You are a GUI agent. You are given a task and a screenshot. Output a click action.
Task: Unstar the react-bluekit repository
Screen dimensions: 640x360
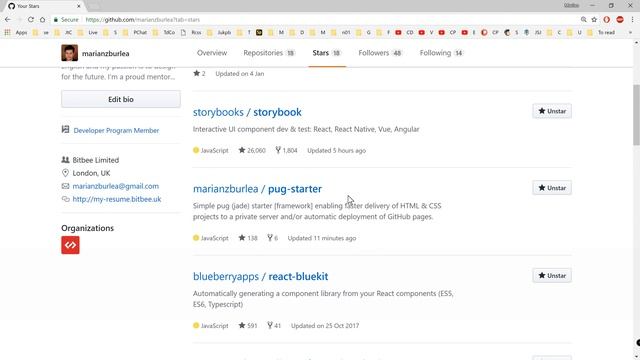(x=552, y=276)
